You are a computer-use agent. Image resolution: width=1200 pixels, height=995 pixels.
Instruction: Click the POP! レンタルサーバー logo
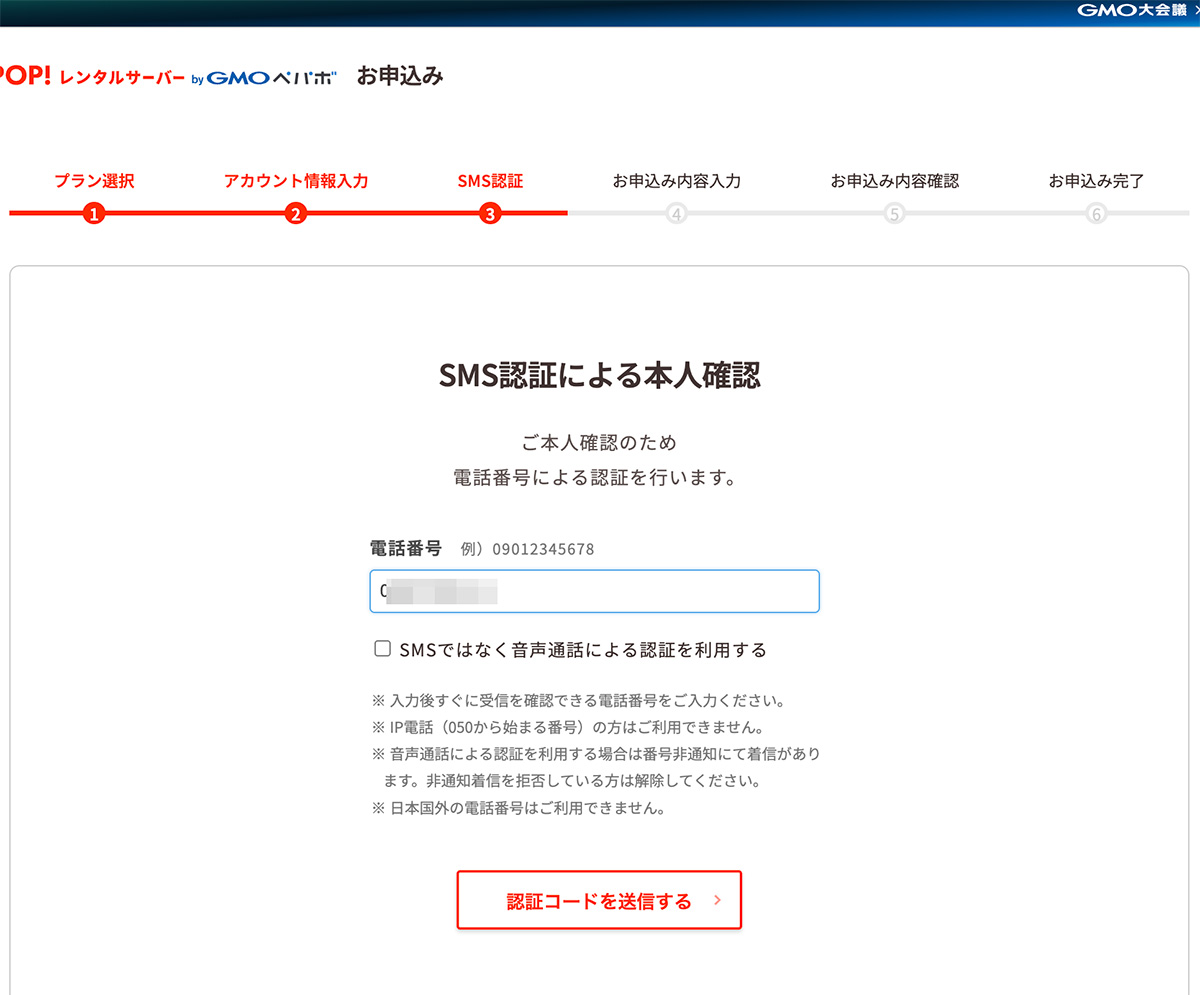[90, 74]
